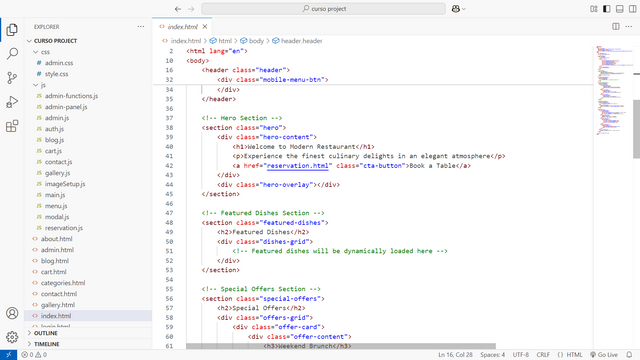Change end of line sequence CRLF
Screen dimensions: 640x360
[x=543, y=355]
